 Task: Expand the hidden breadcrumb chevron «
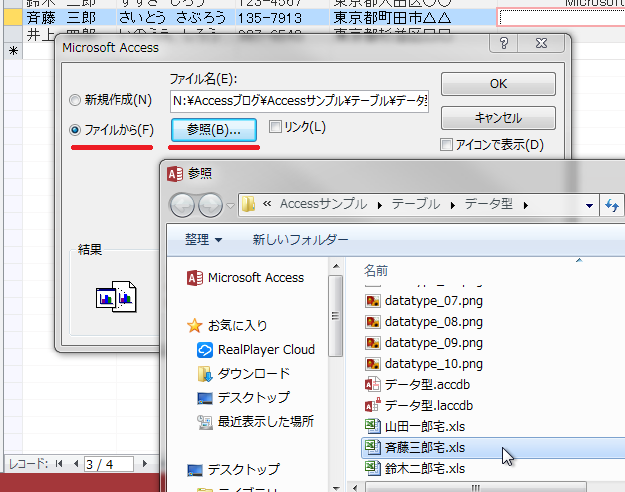click(267, 204)
